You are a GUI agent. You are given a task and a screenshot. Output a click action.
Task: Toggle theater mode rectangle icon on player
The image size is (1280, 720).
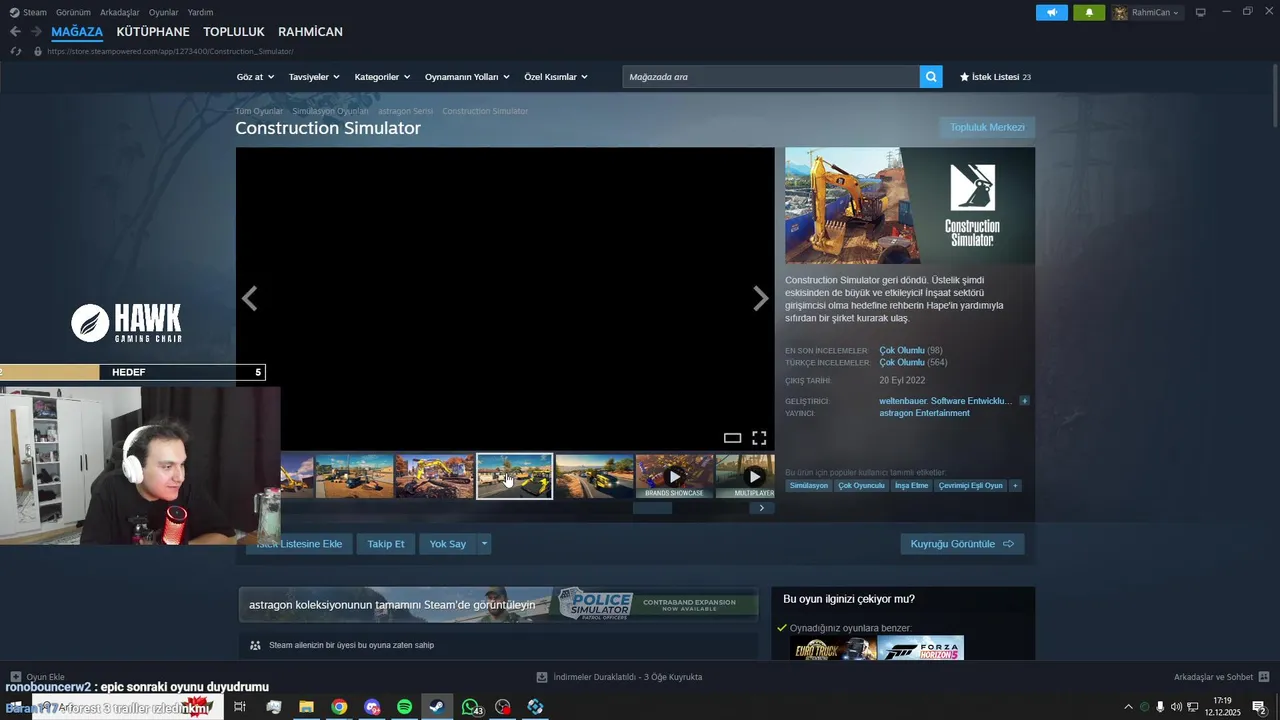732,438
